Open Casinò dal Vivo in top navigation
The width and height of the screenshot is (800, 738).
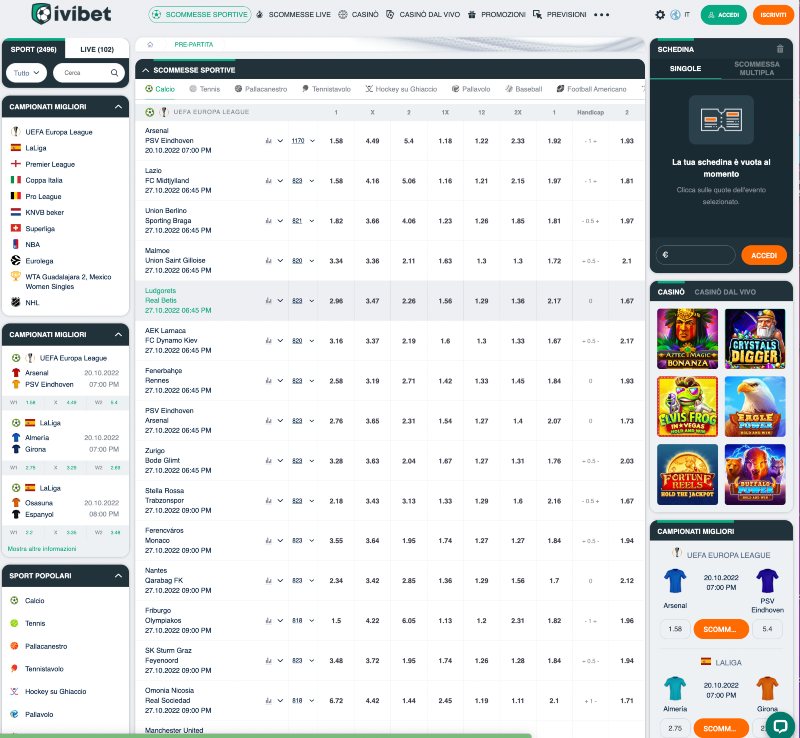(423, 15)
